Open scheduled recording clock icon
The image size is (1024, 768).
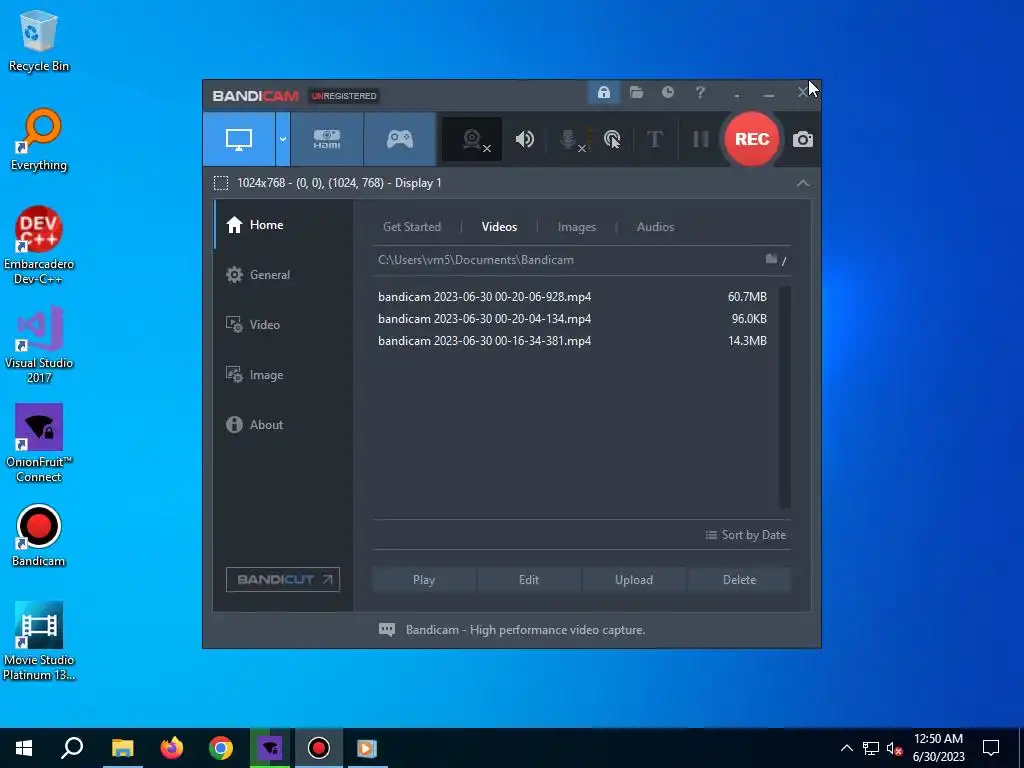668,93
